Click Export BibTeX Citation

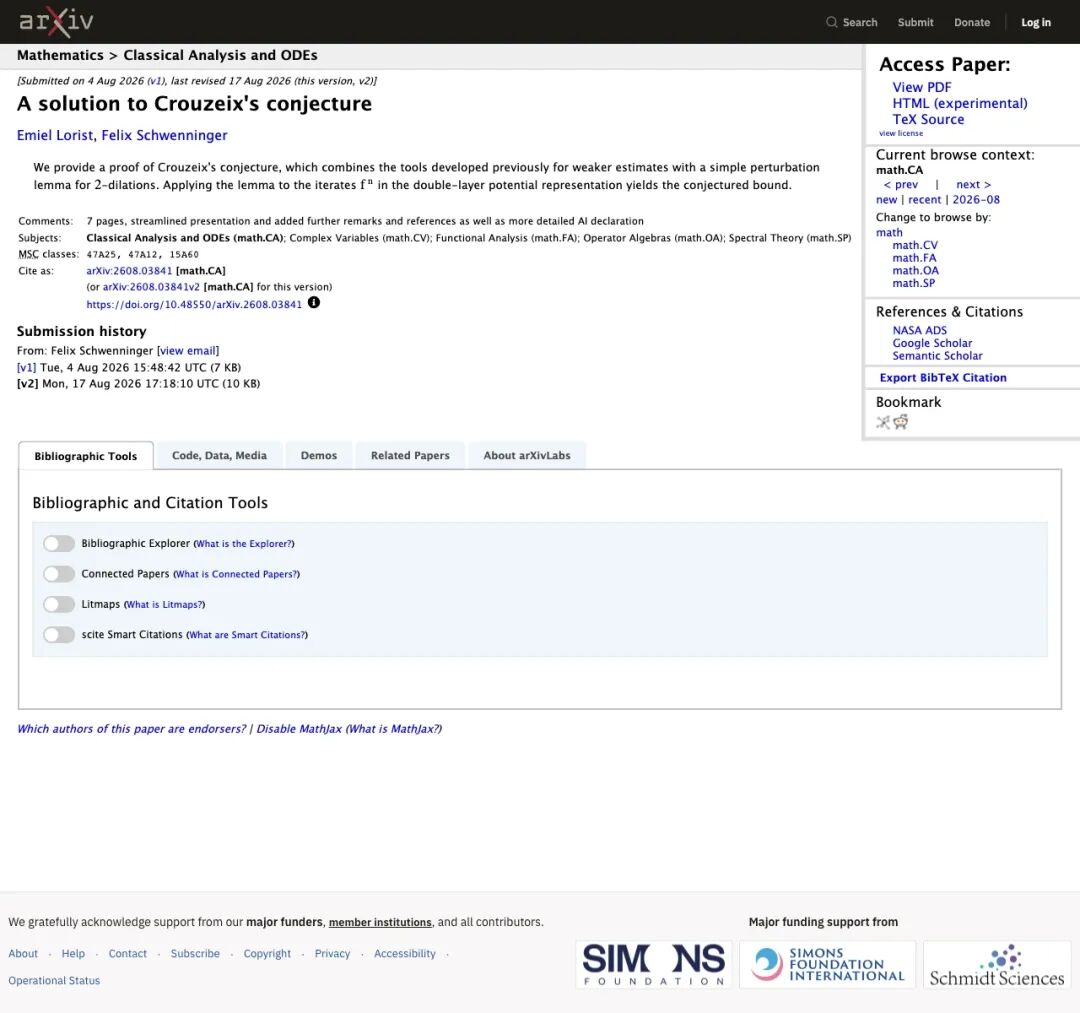click(943, 377)
